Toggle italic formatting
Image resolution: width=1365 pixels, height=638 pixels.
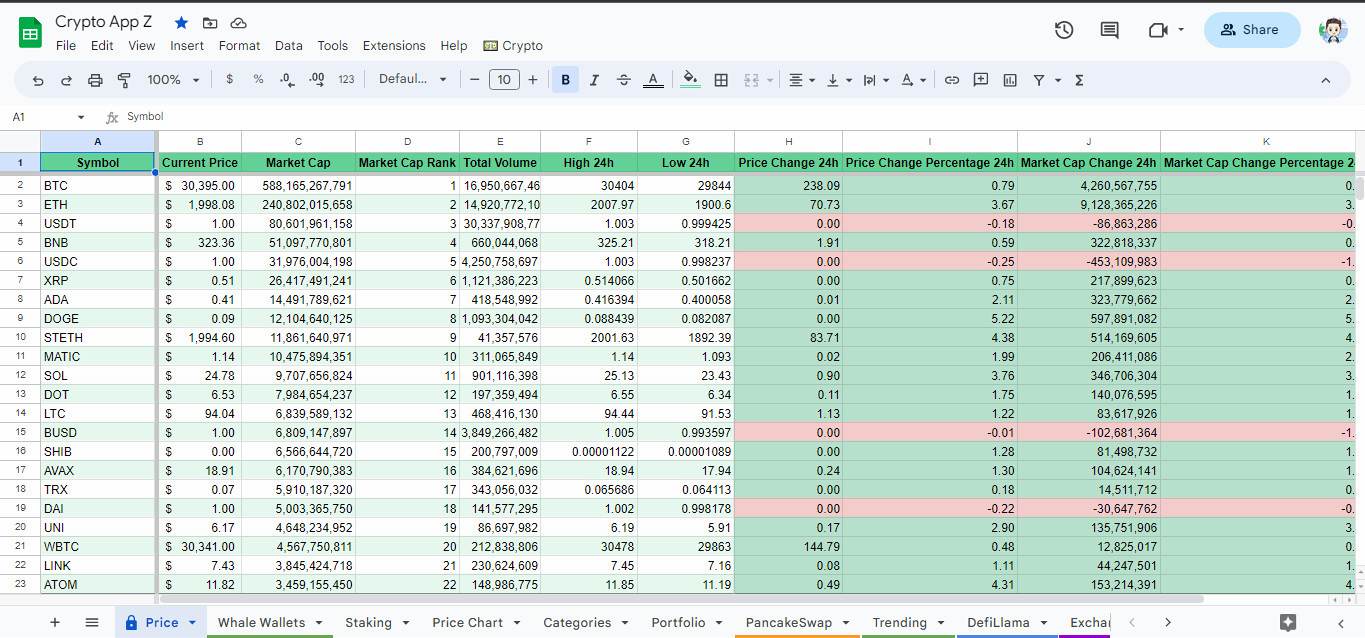coord(595,80)
